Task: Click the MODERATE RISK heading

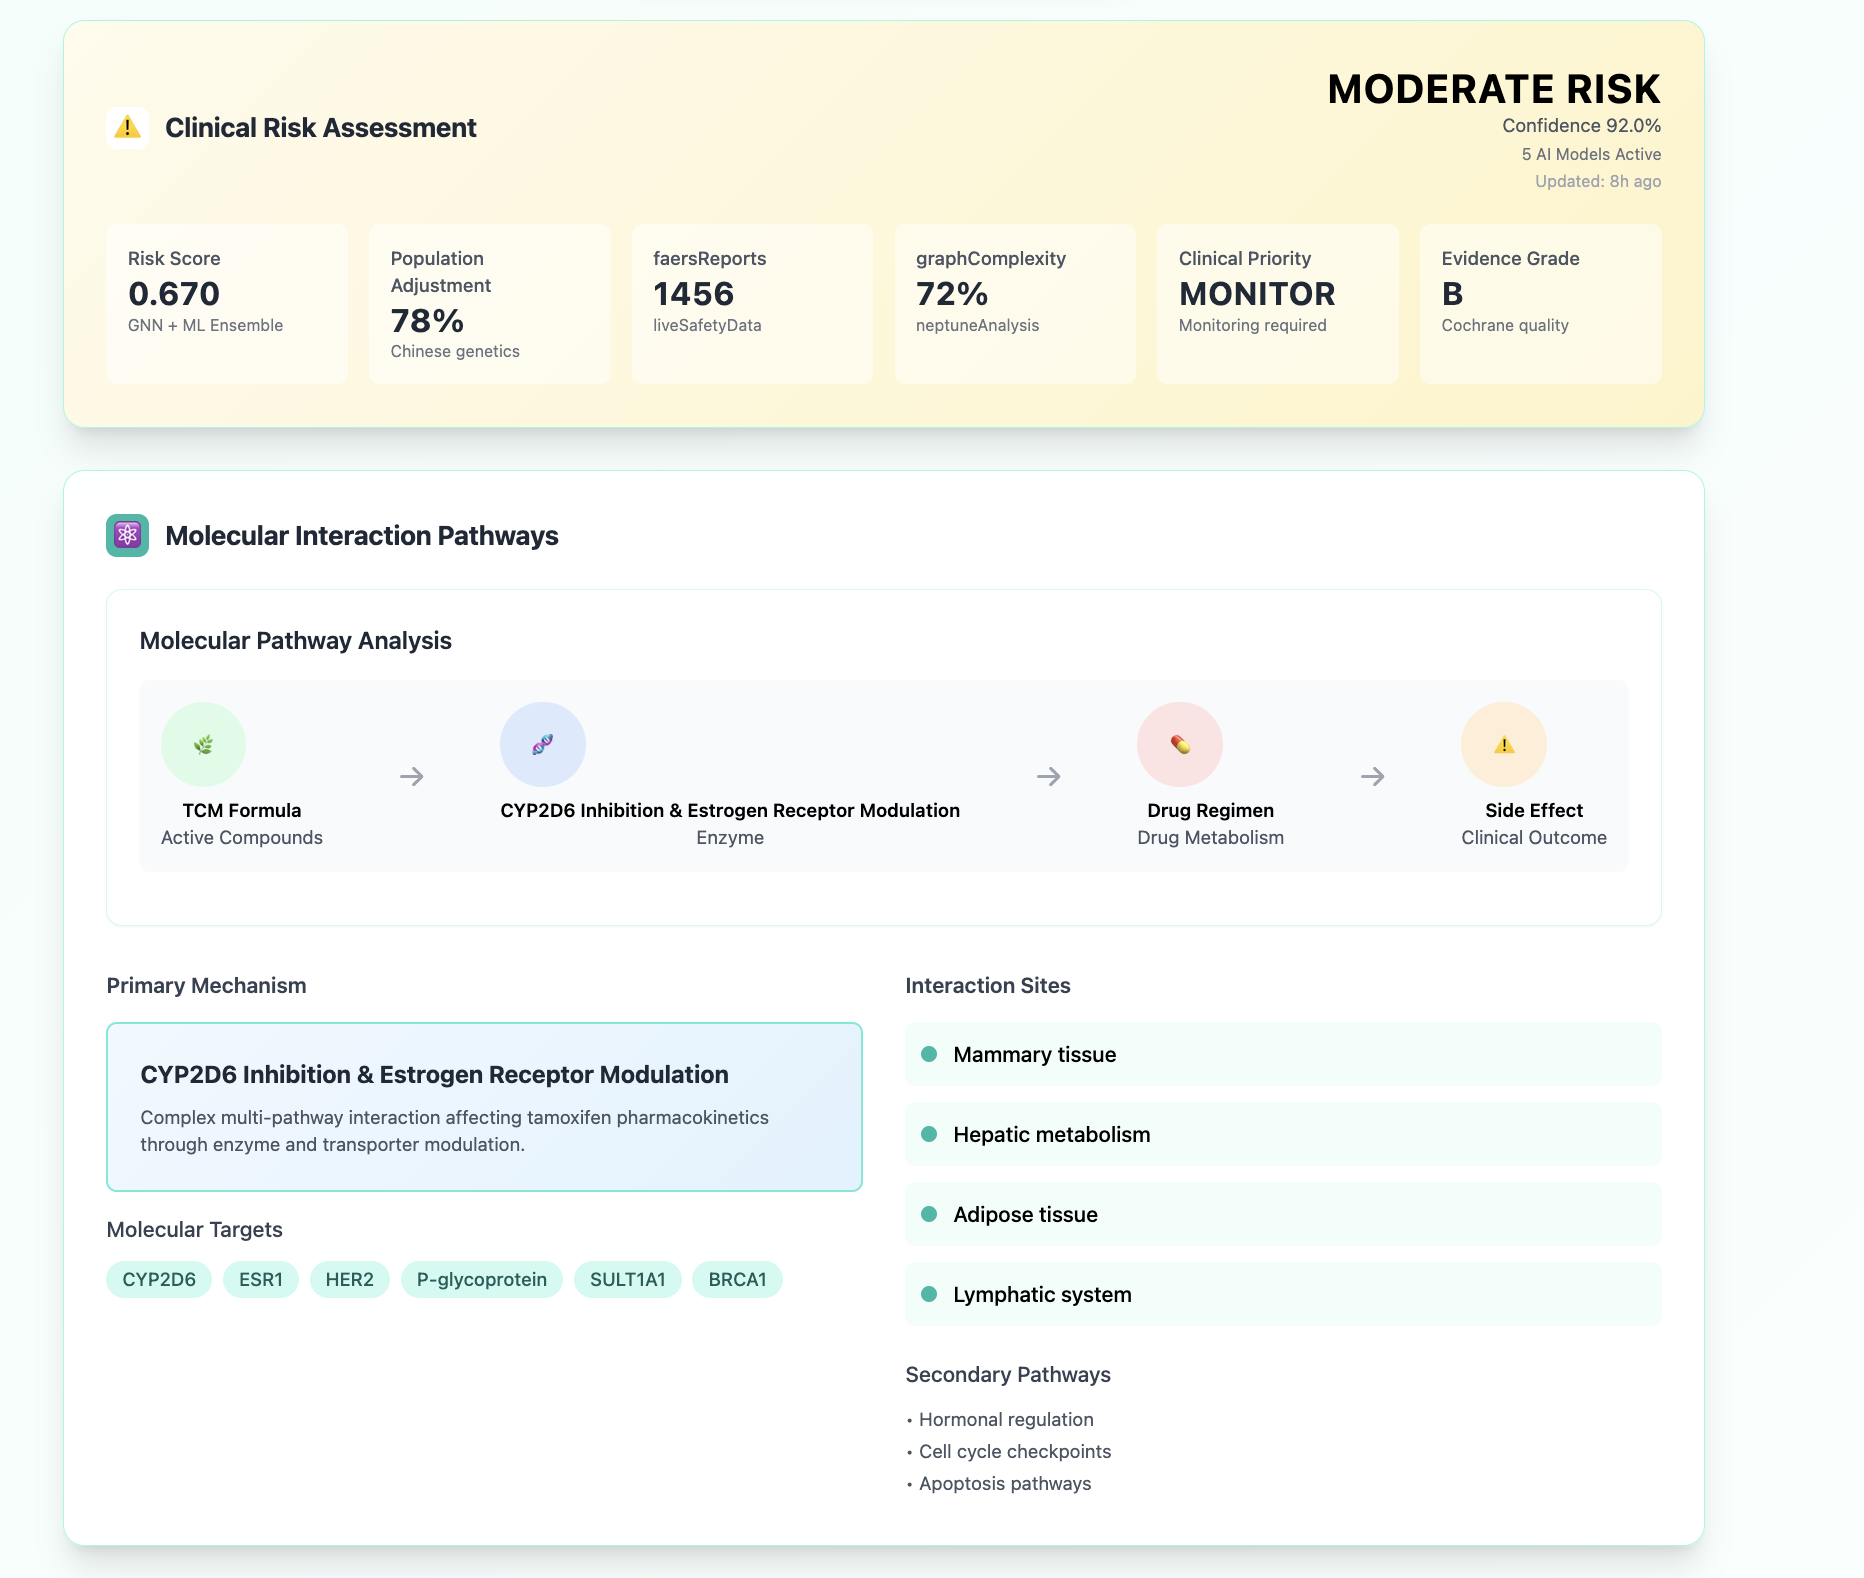Action: (x=1494, y=89)
